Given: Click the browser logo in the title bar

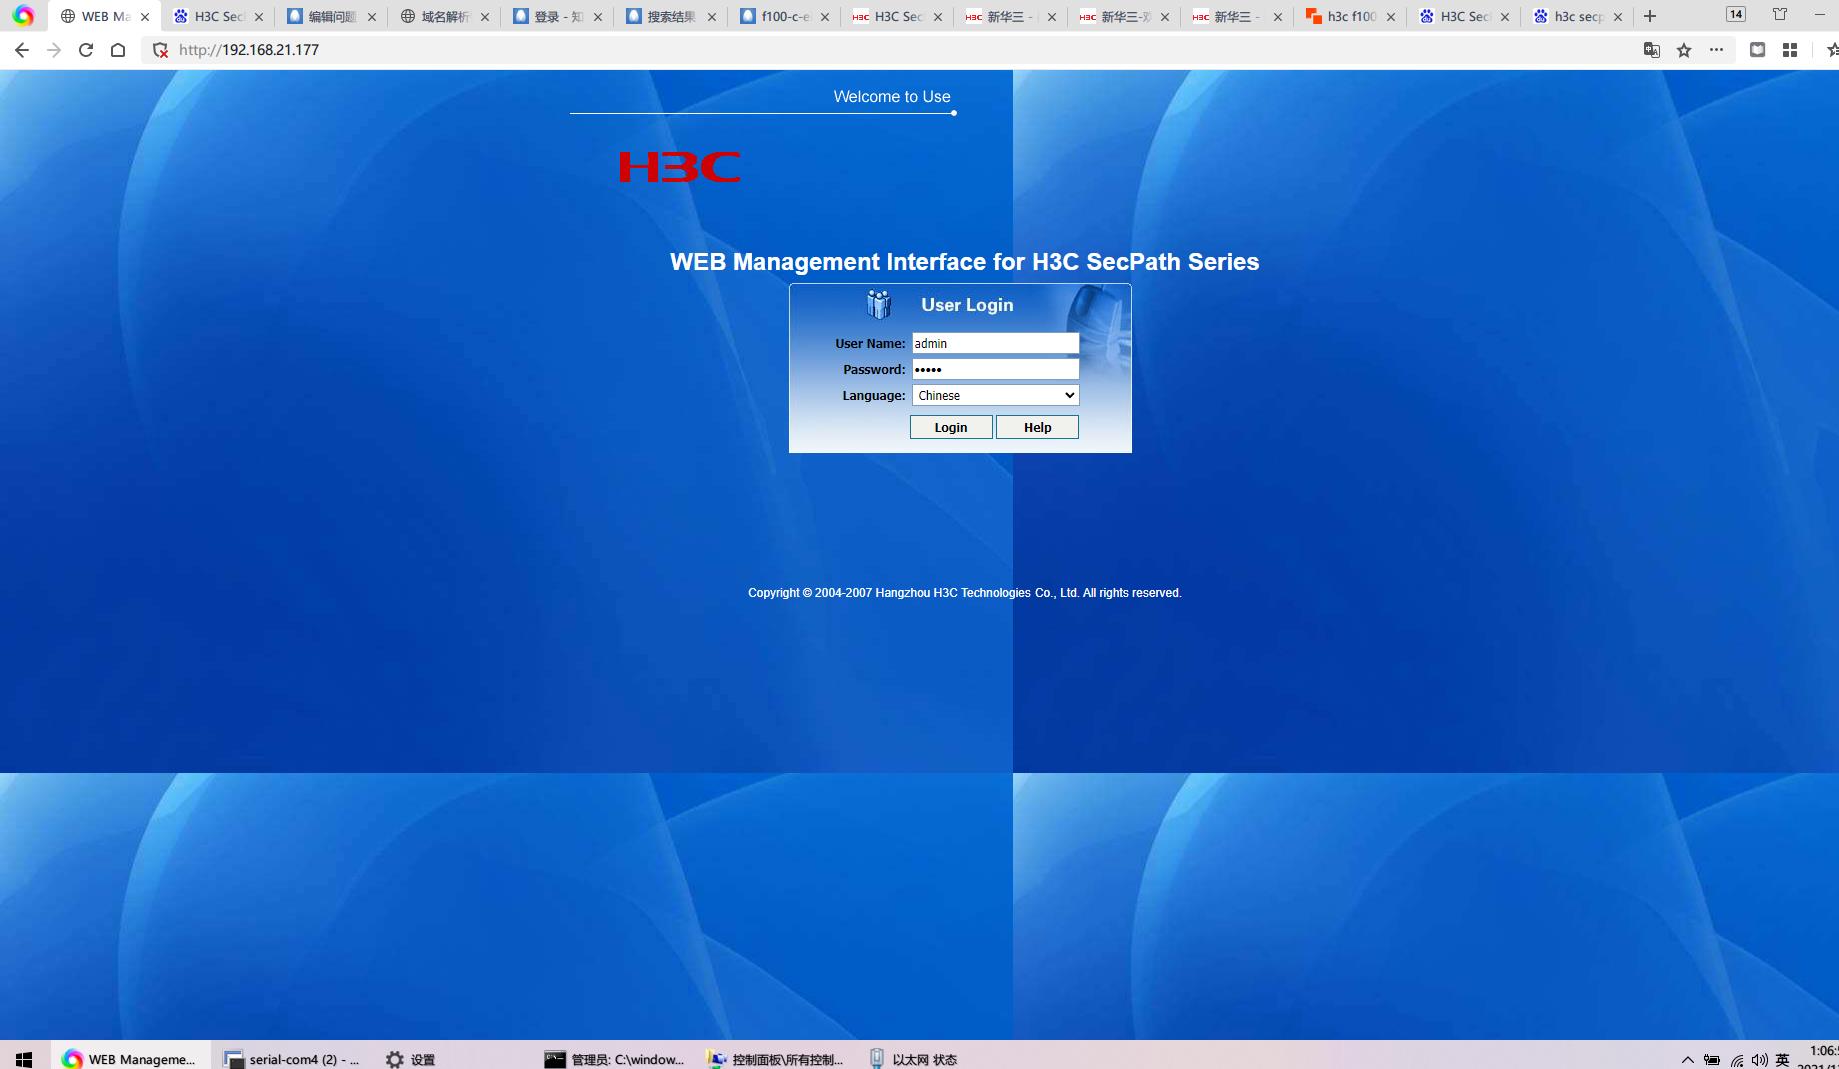Looking at the screenshot, I should 23,16.
